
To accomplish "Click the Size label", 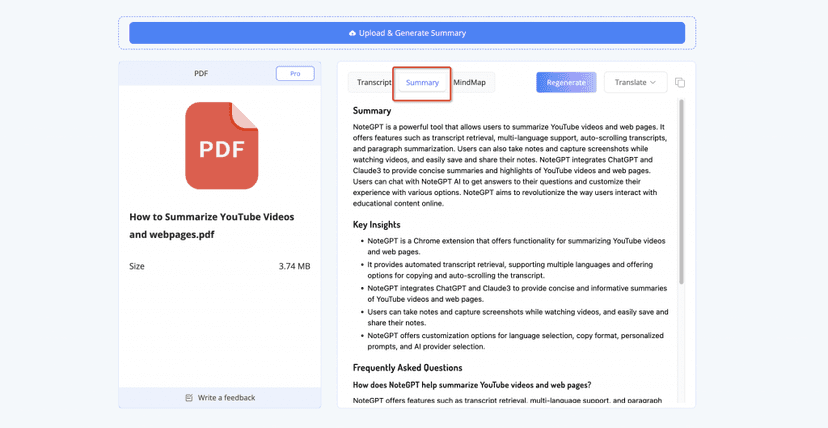I will 137,266.
